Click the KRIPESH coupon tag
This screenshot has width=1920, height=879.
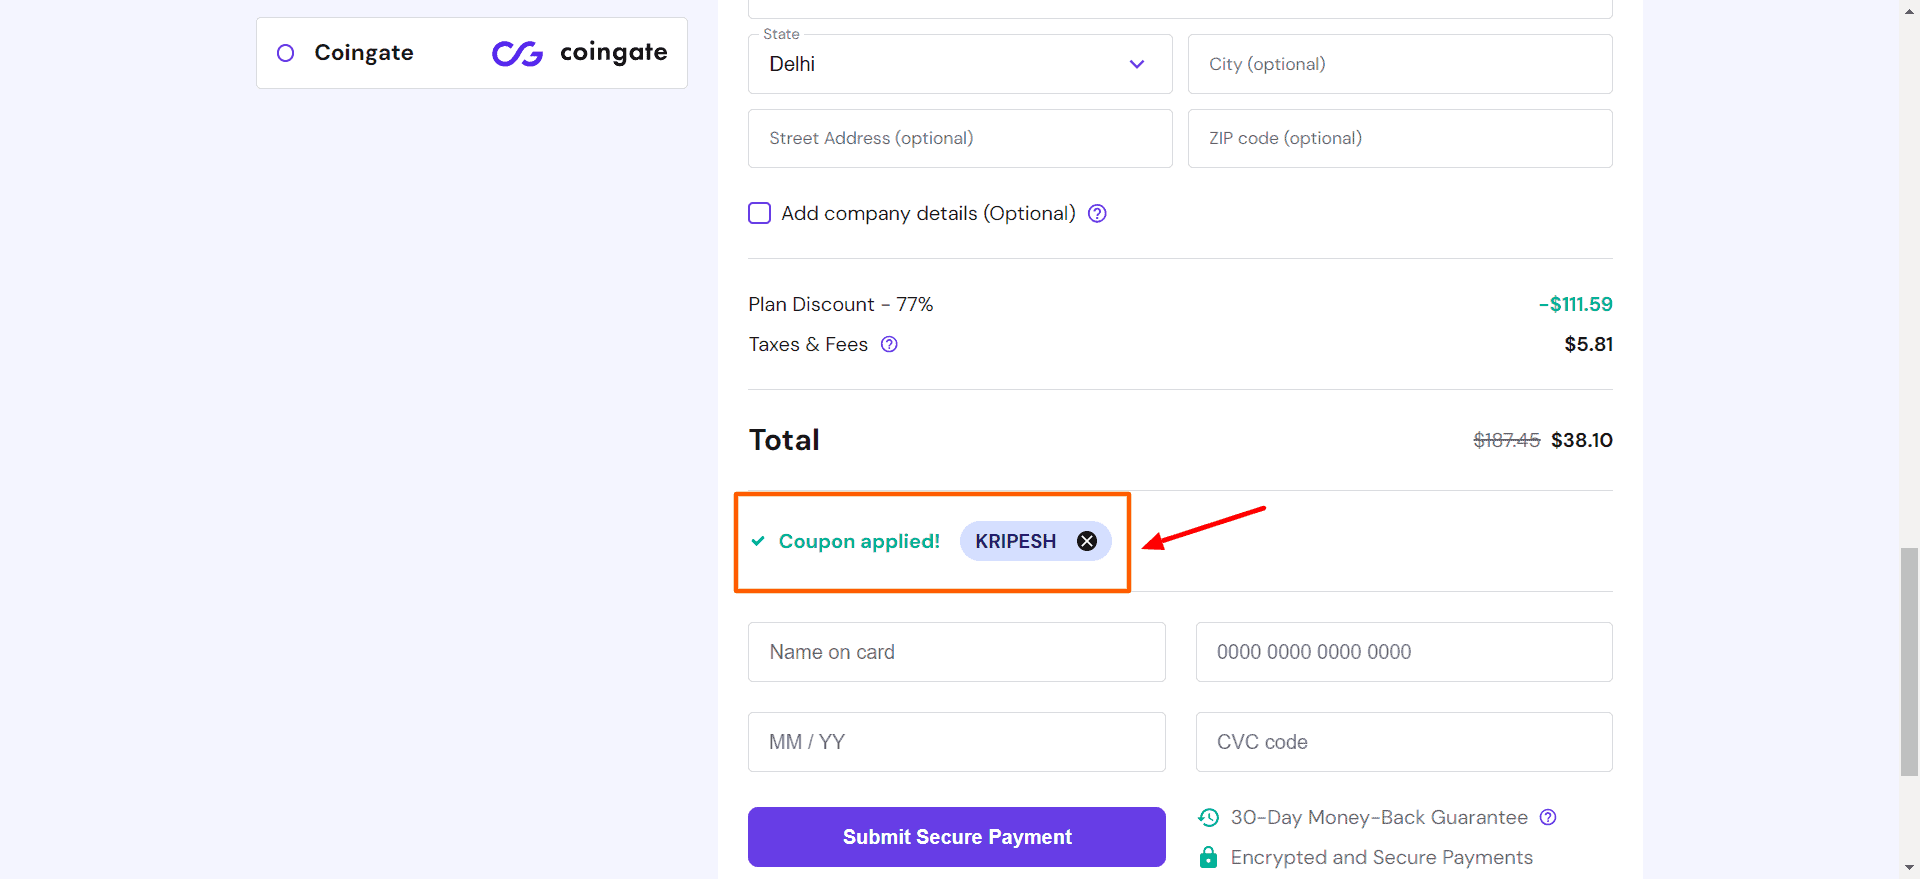click(x=1015, y=541)
